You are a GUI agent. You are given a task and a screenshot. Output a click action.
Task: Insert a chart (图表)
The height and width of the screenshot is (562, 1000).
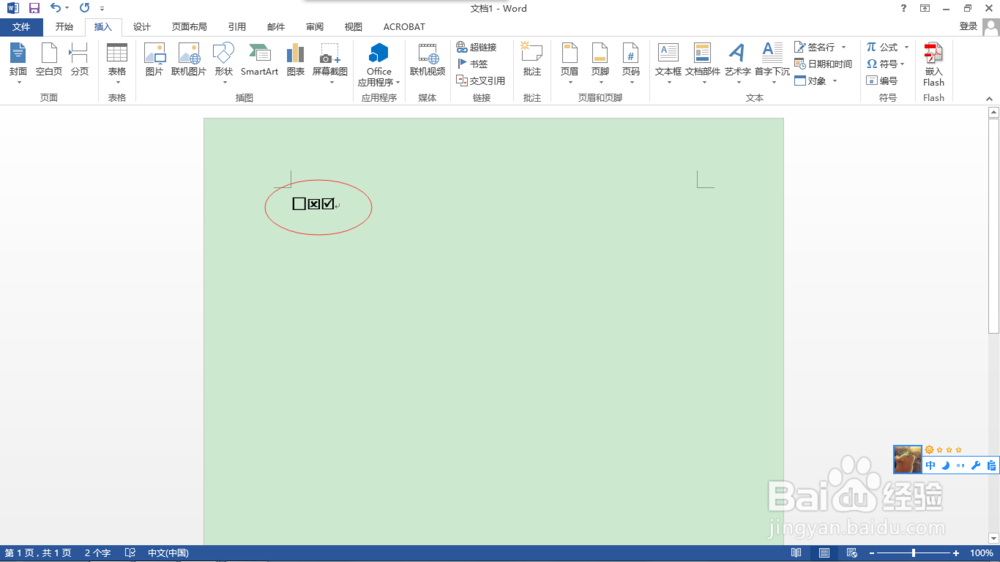point(295,61)
